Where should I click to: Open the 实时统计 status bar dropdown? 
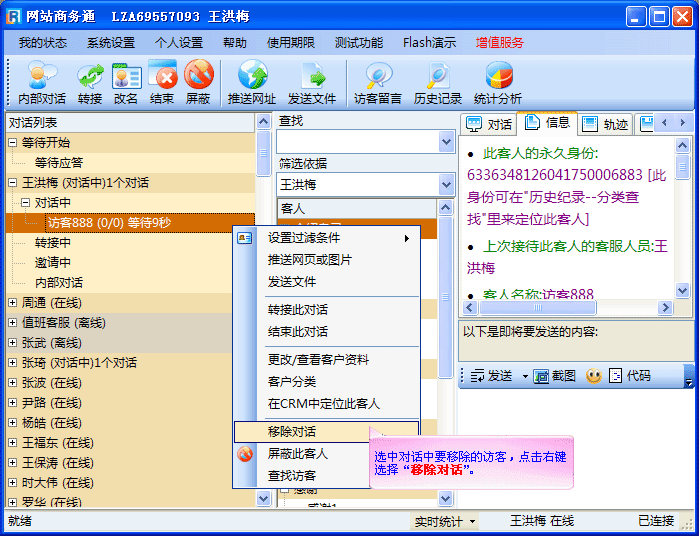(x=446, y=521)
